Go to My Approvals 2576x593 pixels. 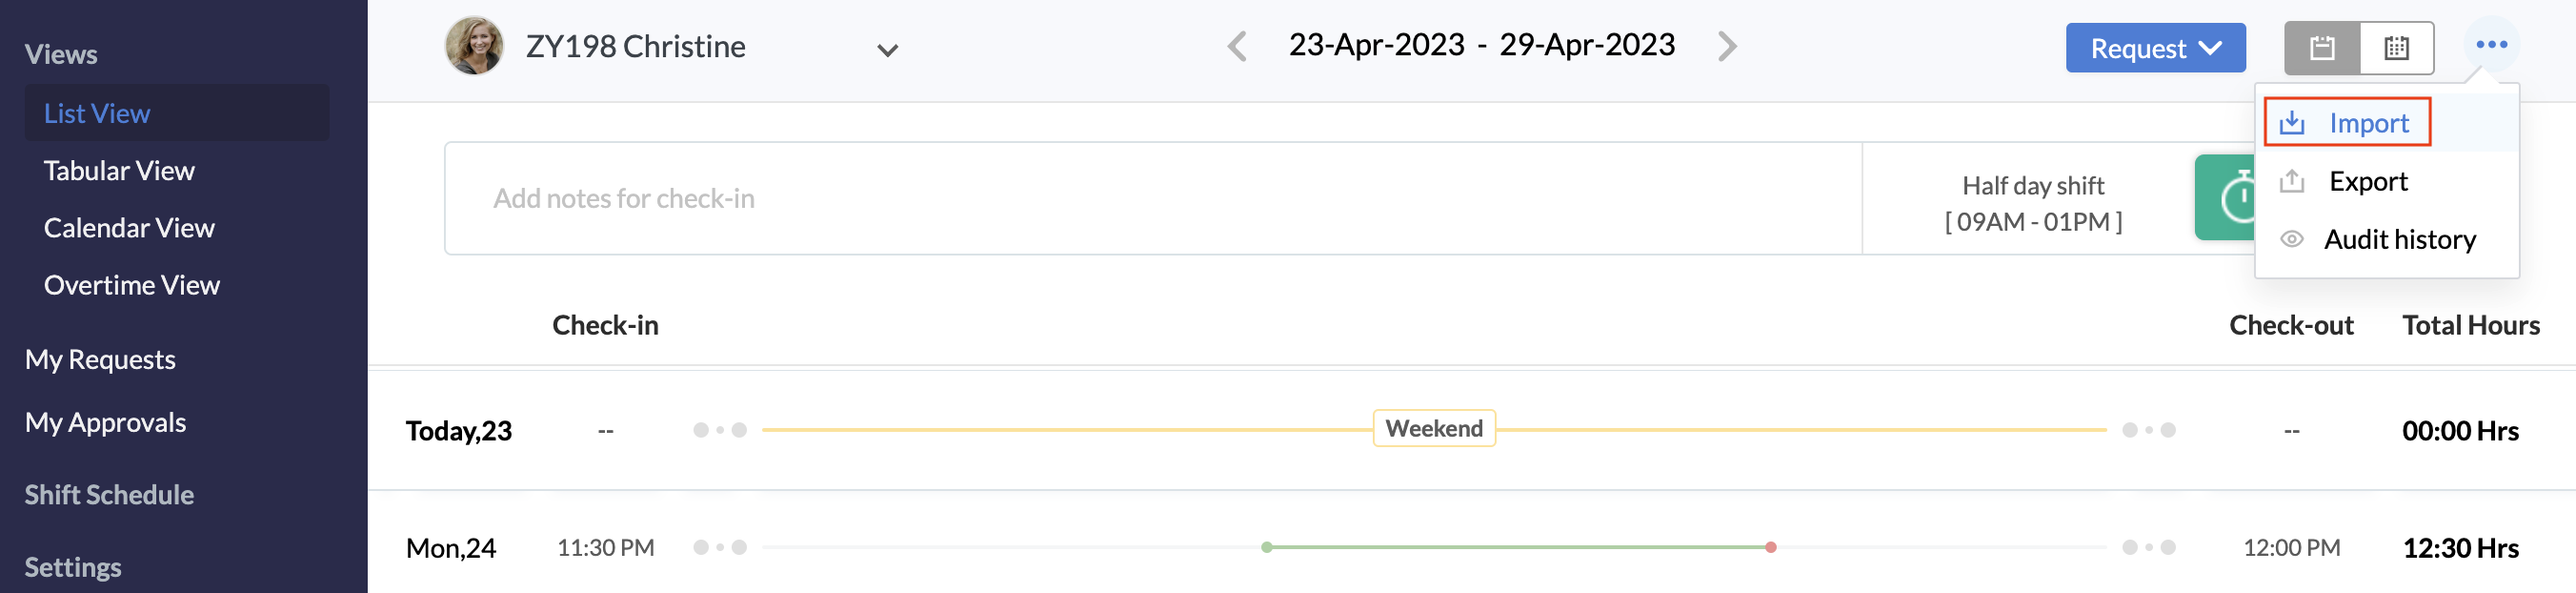(x=105, y=422)
